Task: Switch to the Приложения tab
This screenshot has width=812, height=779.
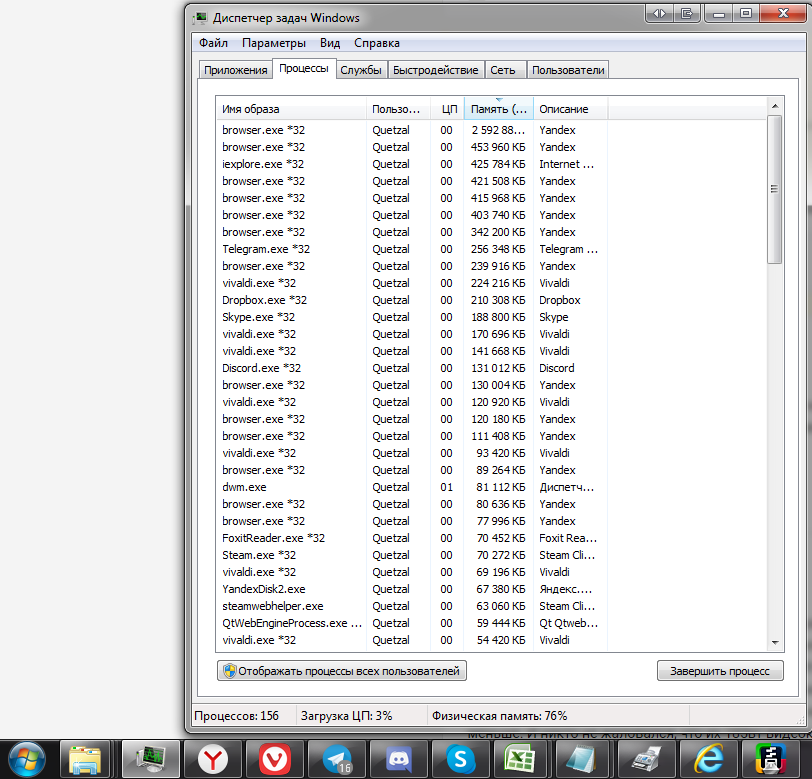Action: (236, 70)
